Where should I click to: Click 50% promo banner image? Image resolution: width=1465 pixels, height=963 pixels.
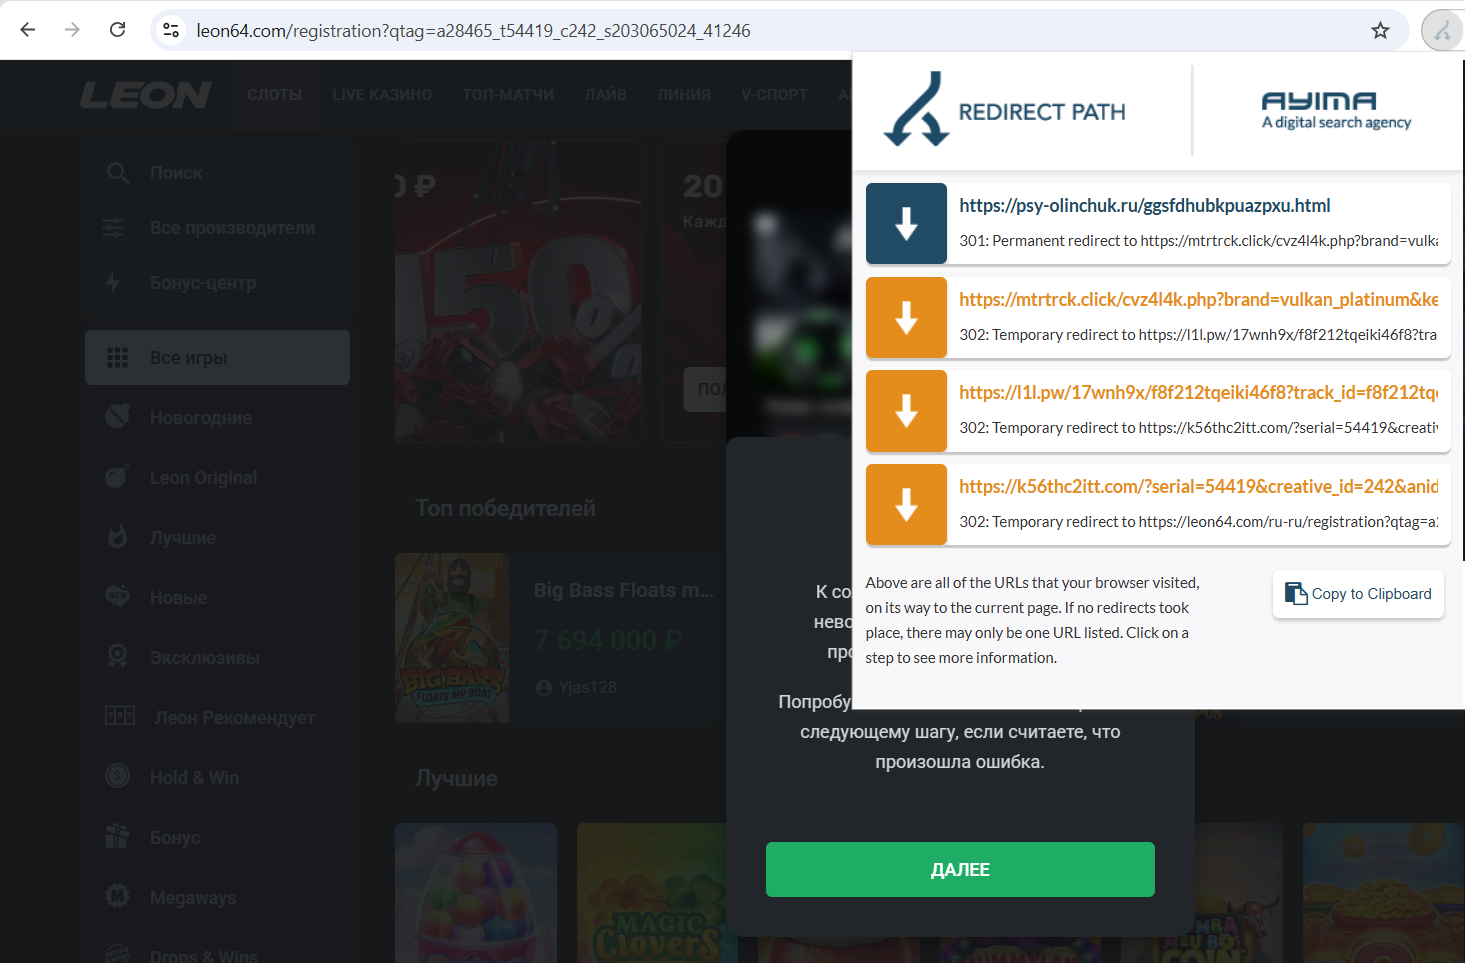tap(518, 291)
